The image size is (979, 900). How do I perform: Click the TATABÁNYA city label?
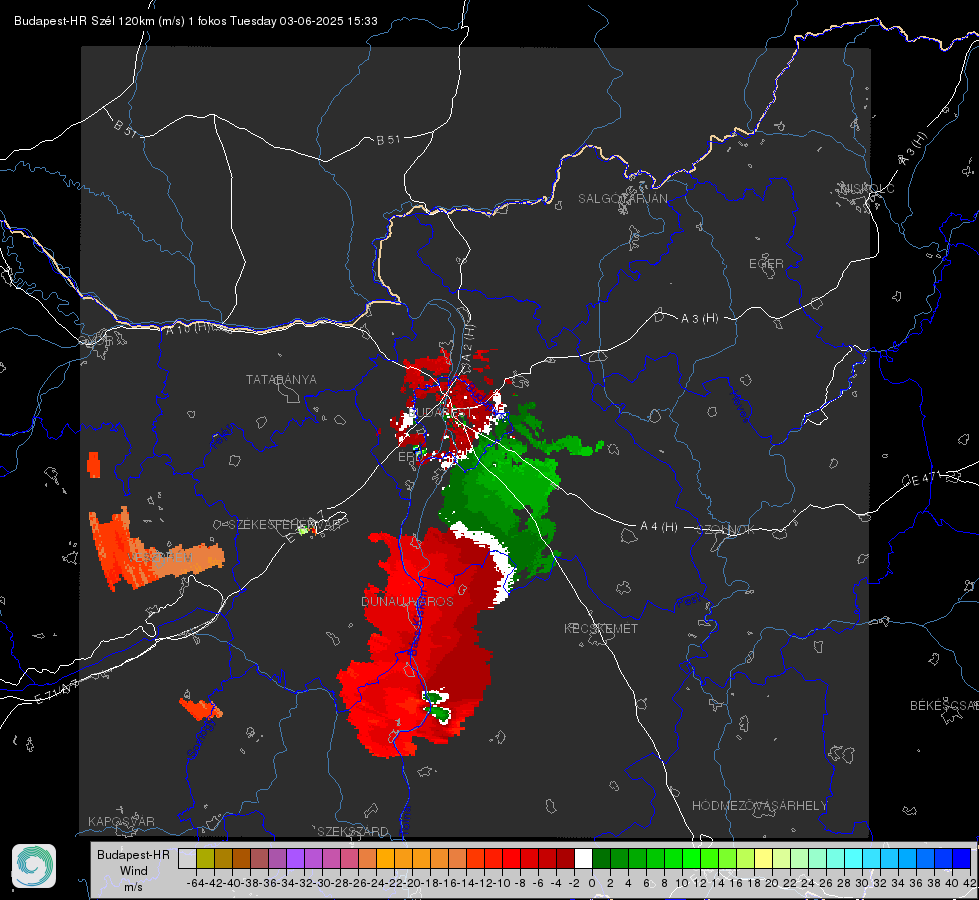(x=281, y=379)
